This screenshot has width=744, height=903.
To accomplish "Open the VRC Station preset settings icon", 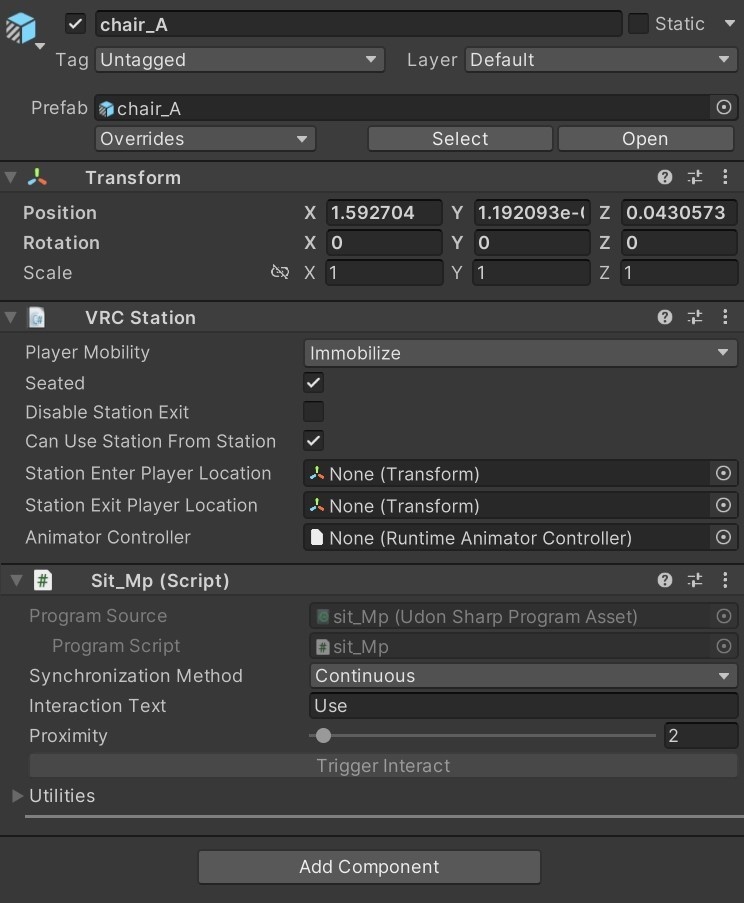I will tap(695, 318).
